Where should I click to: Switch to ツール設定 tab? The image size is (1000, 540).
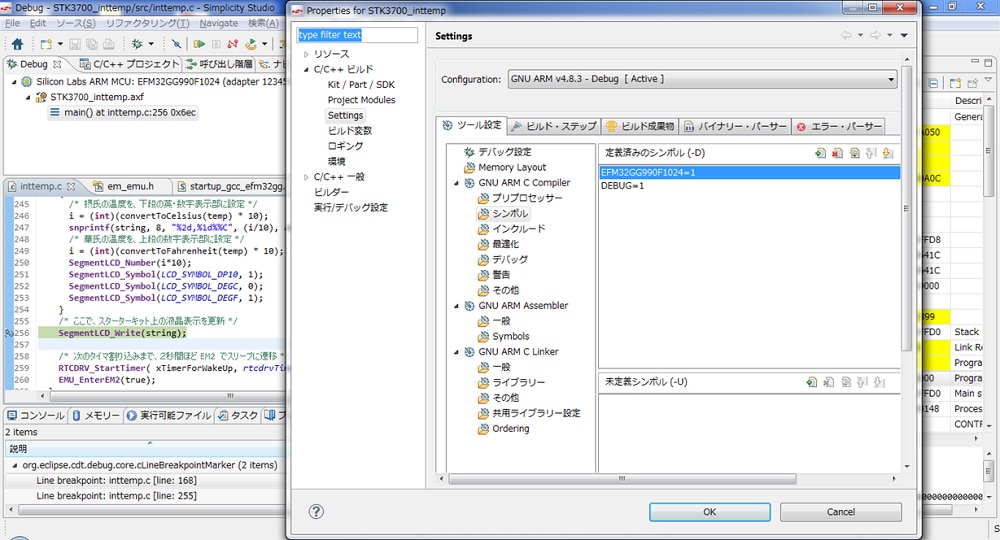[472, 126]
